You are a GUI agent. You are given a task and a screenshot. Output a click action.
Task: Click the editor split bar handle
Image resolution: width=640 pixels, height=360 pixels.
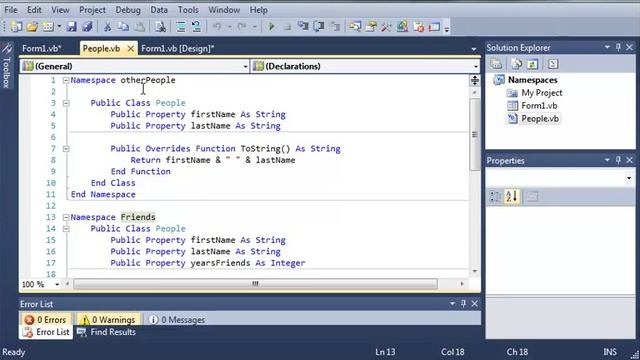[x=474, y=80]
